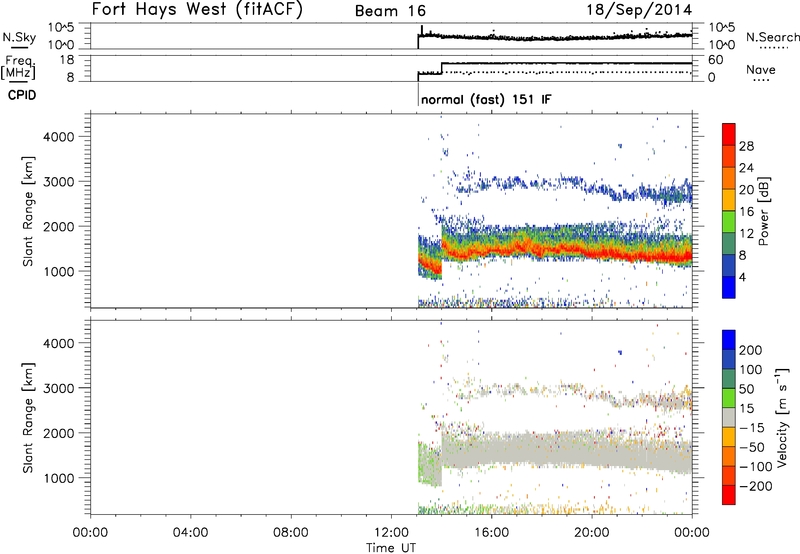
Task: Click the '20:00' time tick label
Action: pos(591,533)
